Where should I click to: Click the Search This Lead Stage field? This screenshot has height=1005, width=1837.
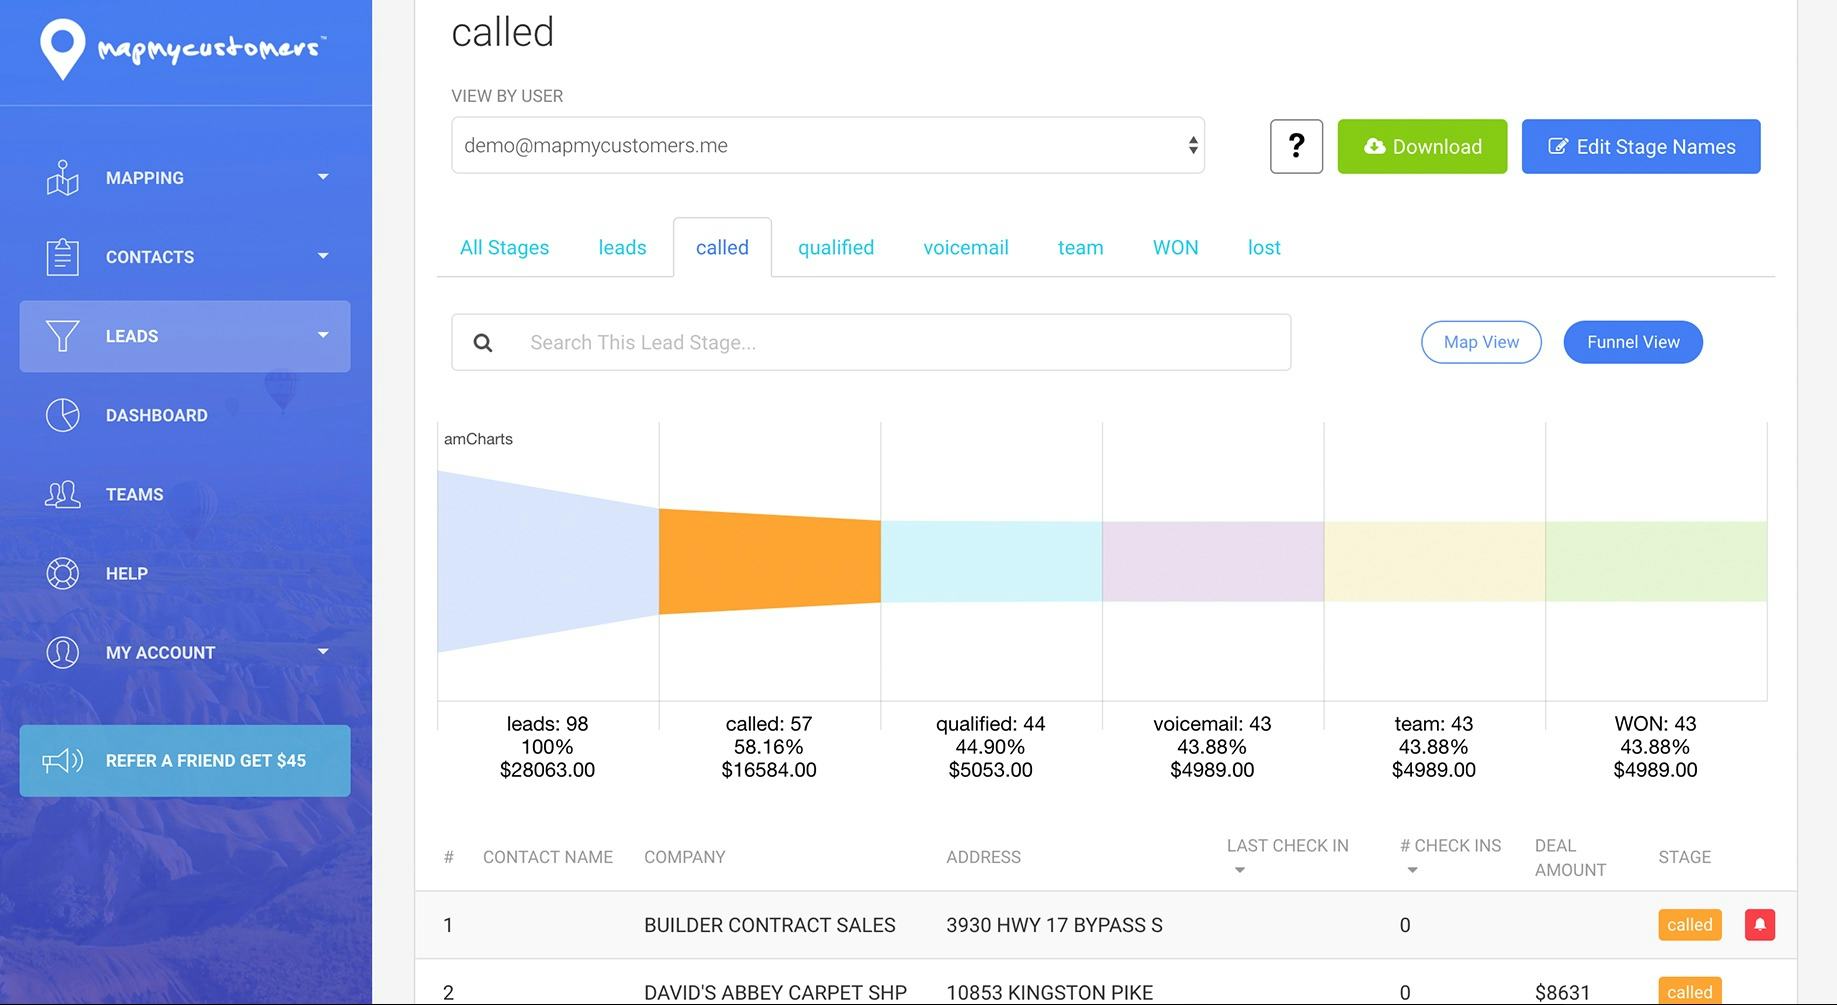(x=900, y=343)
